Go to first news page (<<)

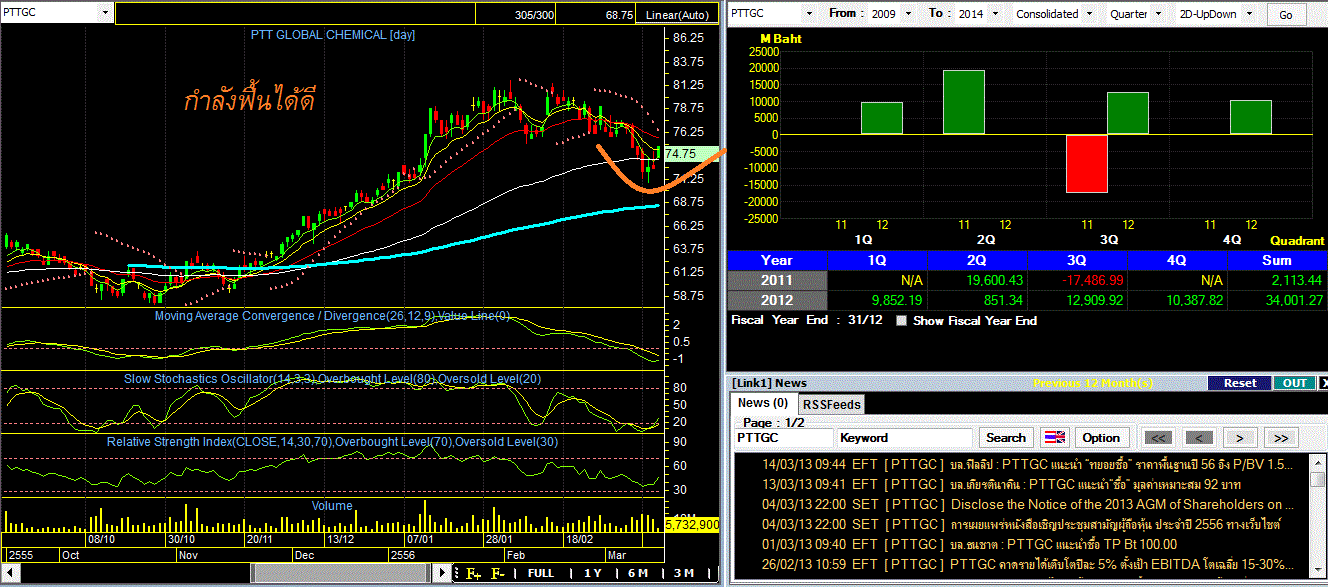click(x=1158, y=438)
